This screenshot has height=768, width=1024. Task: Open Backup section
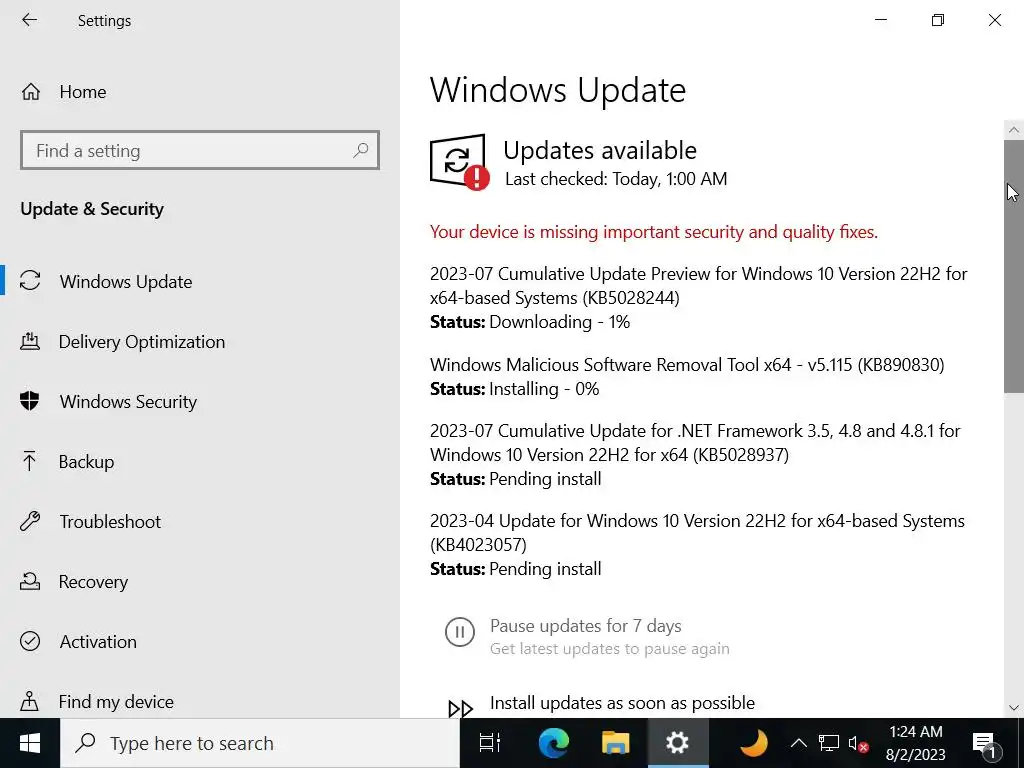(200, 461)
